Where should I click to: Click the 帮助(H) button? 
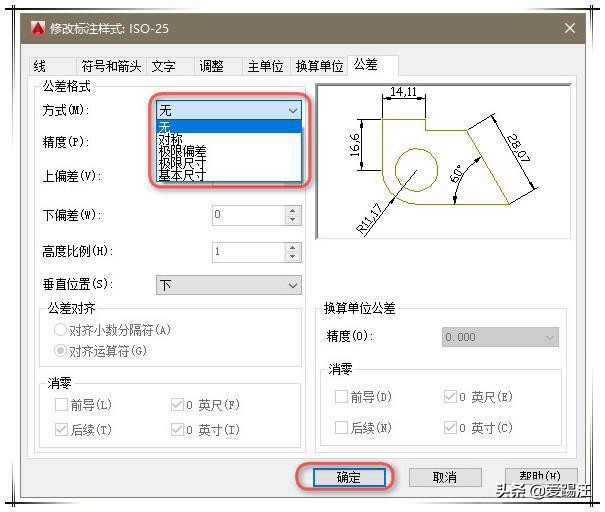[x=541, y=475]
